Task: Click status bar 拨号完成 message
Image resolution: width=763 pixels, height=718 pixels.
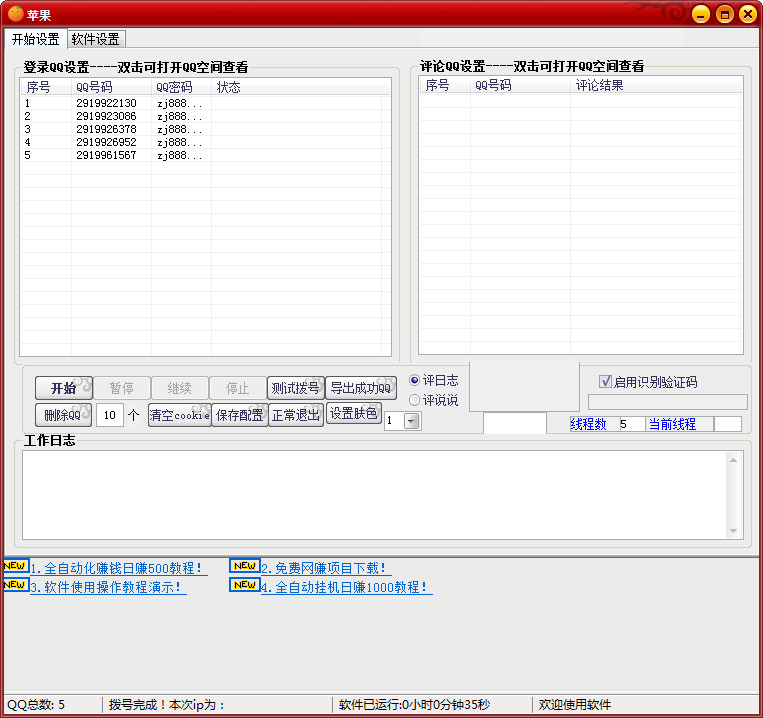Action: pyautogui.click(x=167, y=704)
